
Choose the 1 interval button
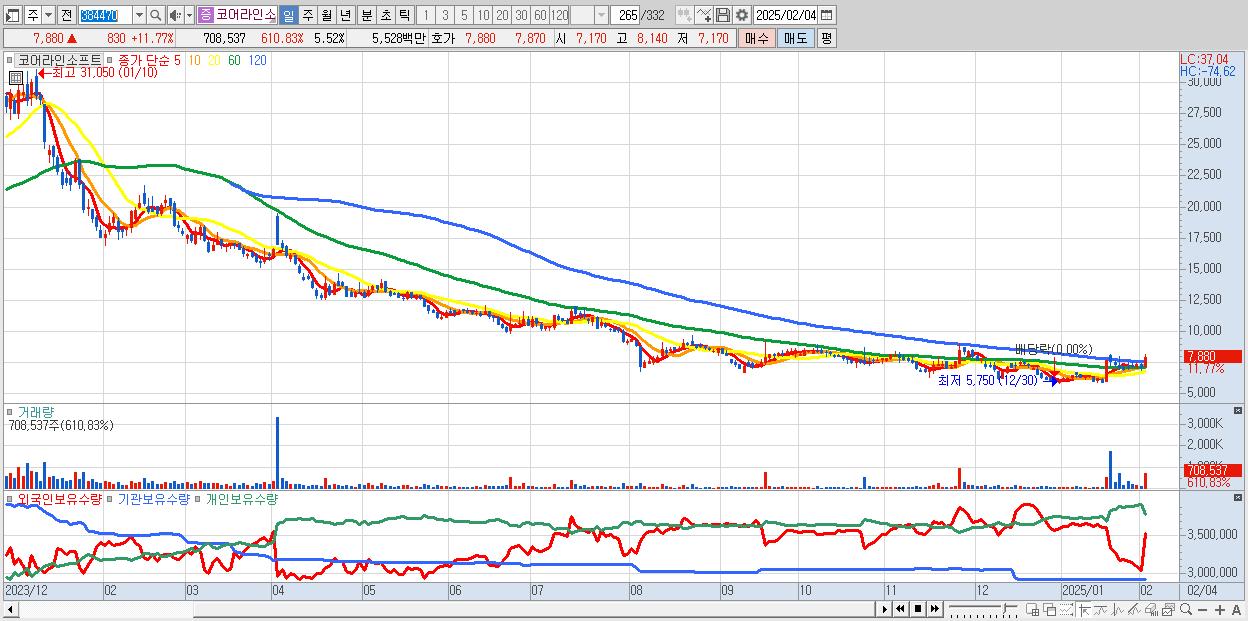coord(425,15)
